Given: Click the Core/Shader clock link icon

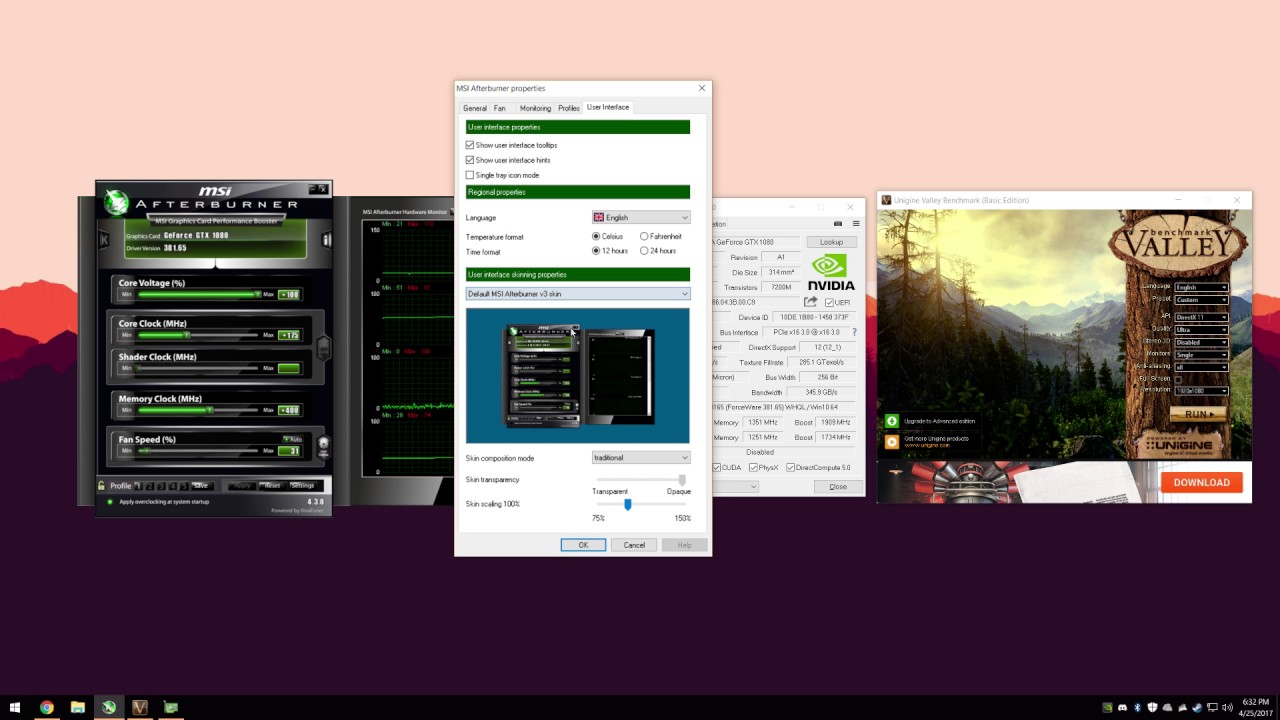Looking at the screenshot, I should [x=323, y=348].
